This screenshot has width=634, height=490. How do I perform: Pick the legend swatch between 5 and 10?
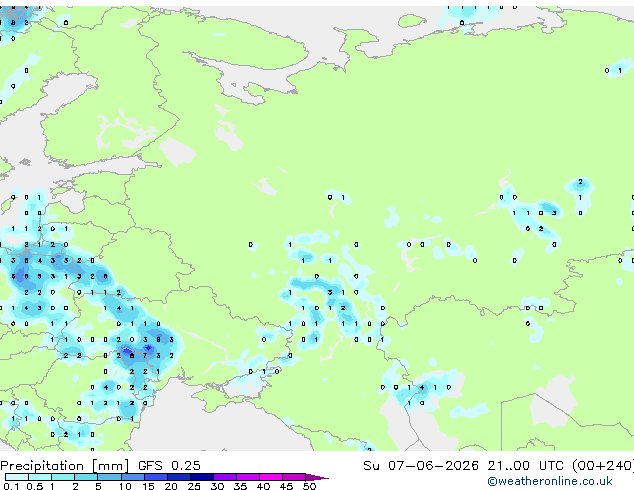click(x=109, y=477)
